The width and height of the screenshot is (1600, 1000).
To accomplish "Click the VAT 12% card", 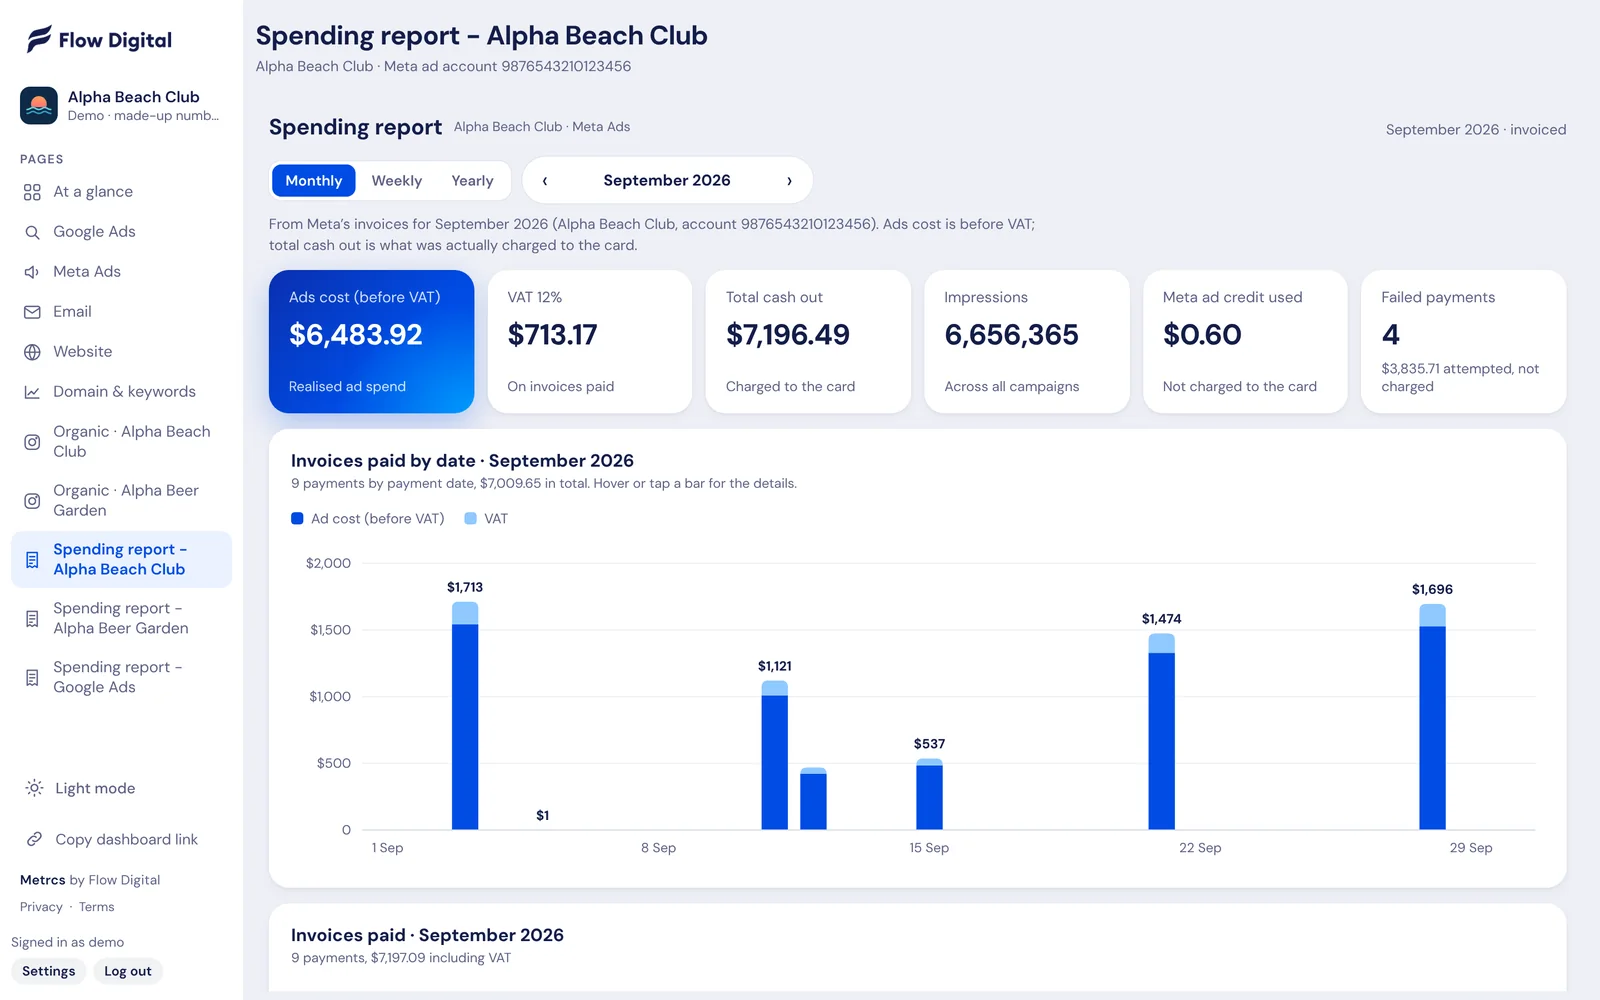I will click(x=590, y=341).
